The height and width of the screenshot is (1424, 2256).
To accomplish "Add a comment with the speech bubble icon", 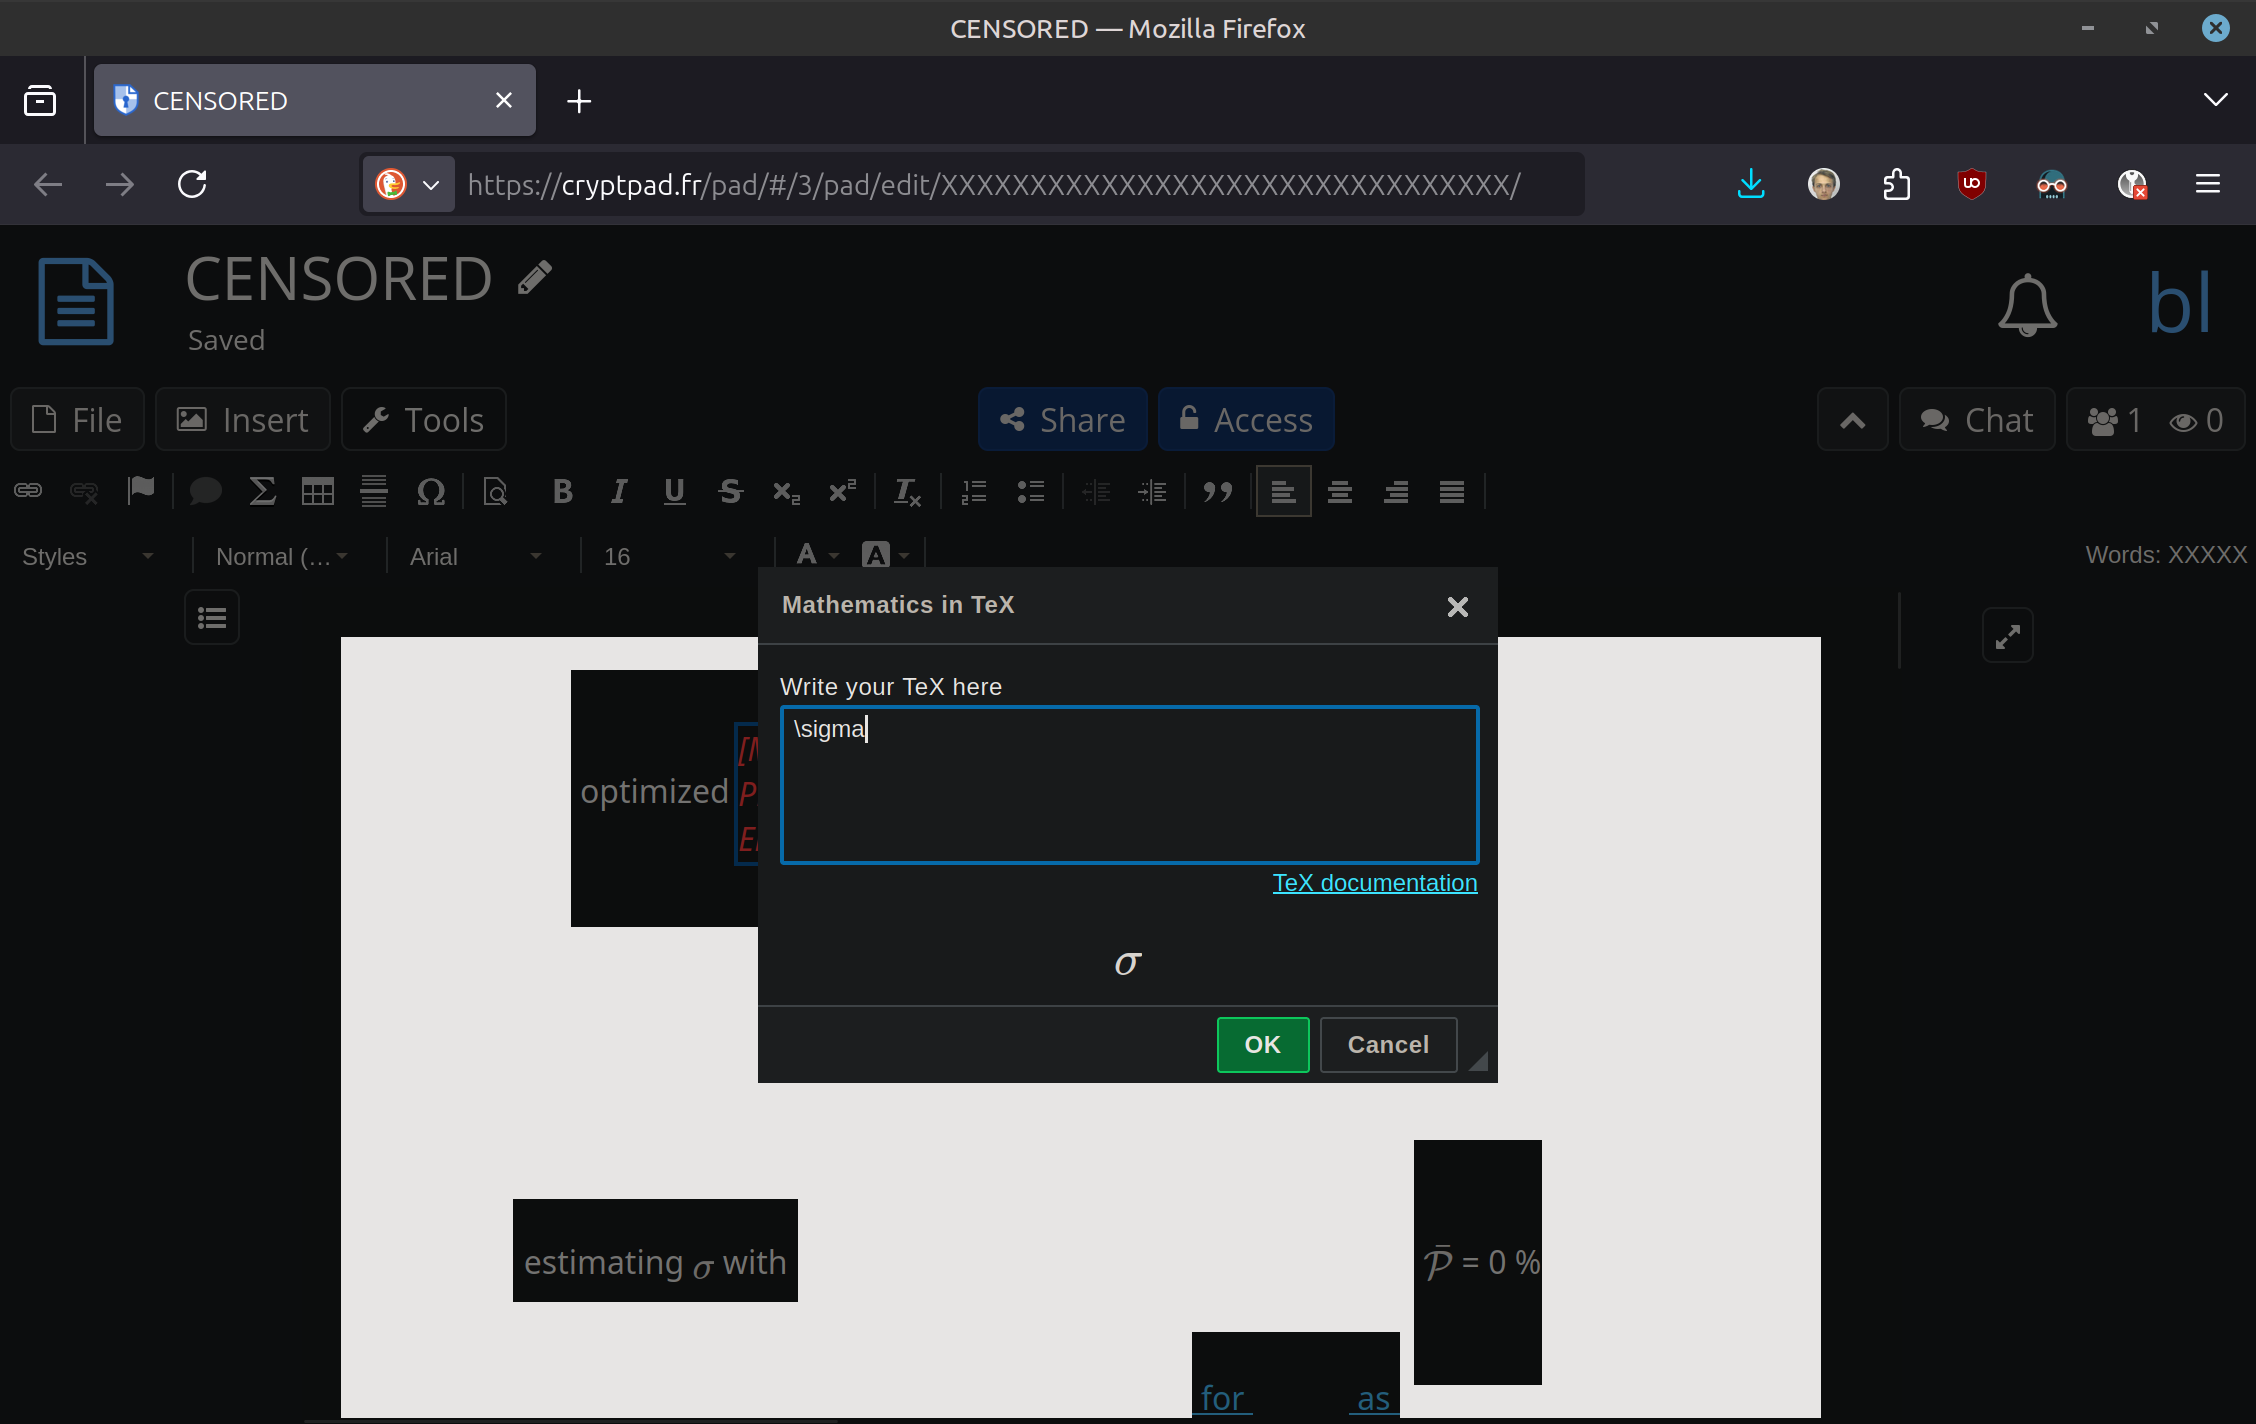I will point(205,491).
